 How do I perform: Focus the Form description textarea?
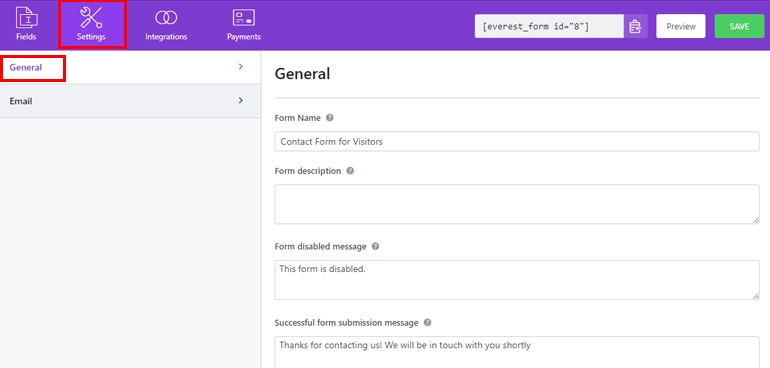[x=517, y=204]
